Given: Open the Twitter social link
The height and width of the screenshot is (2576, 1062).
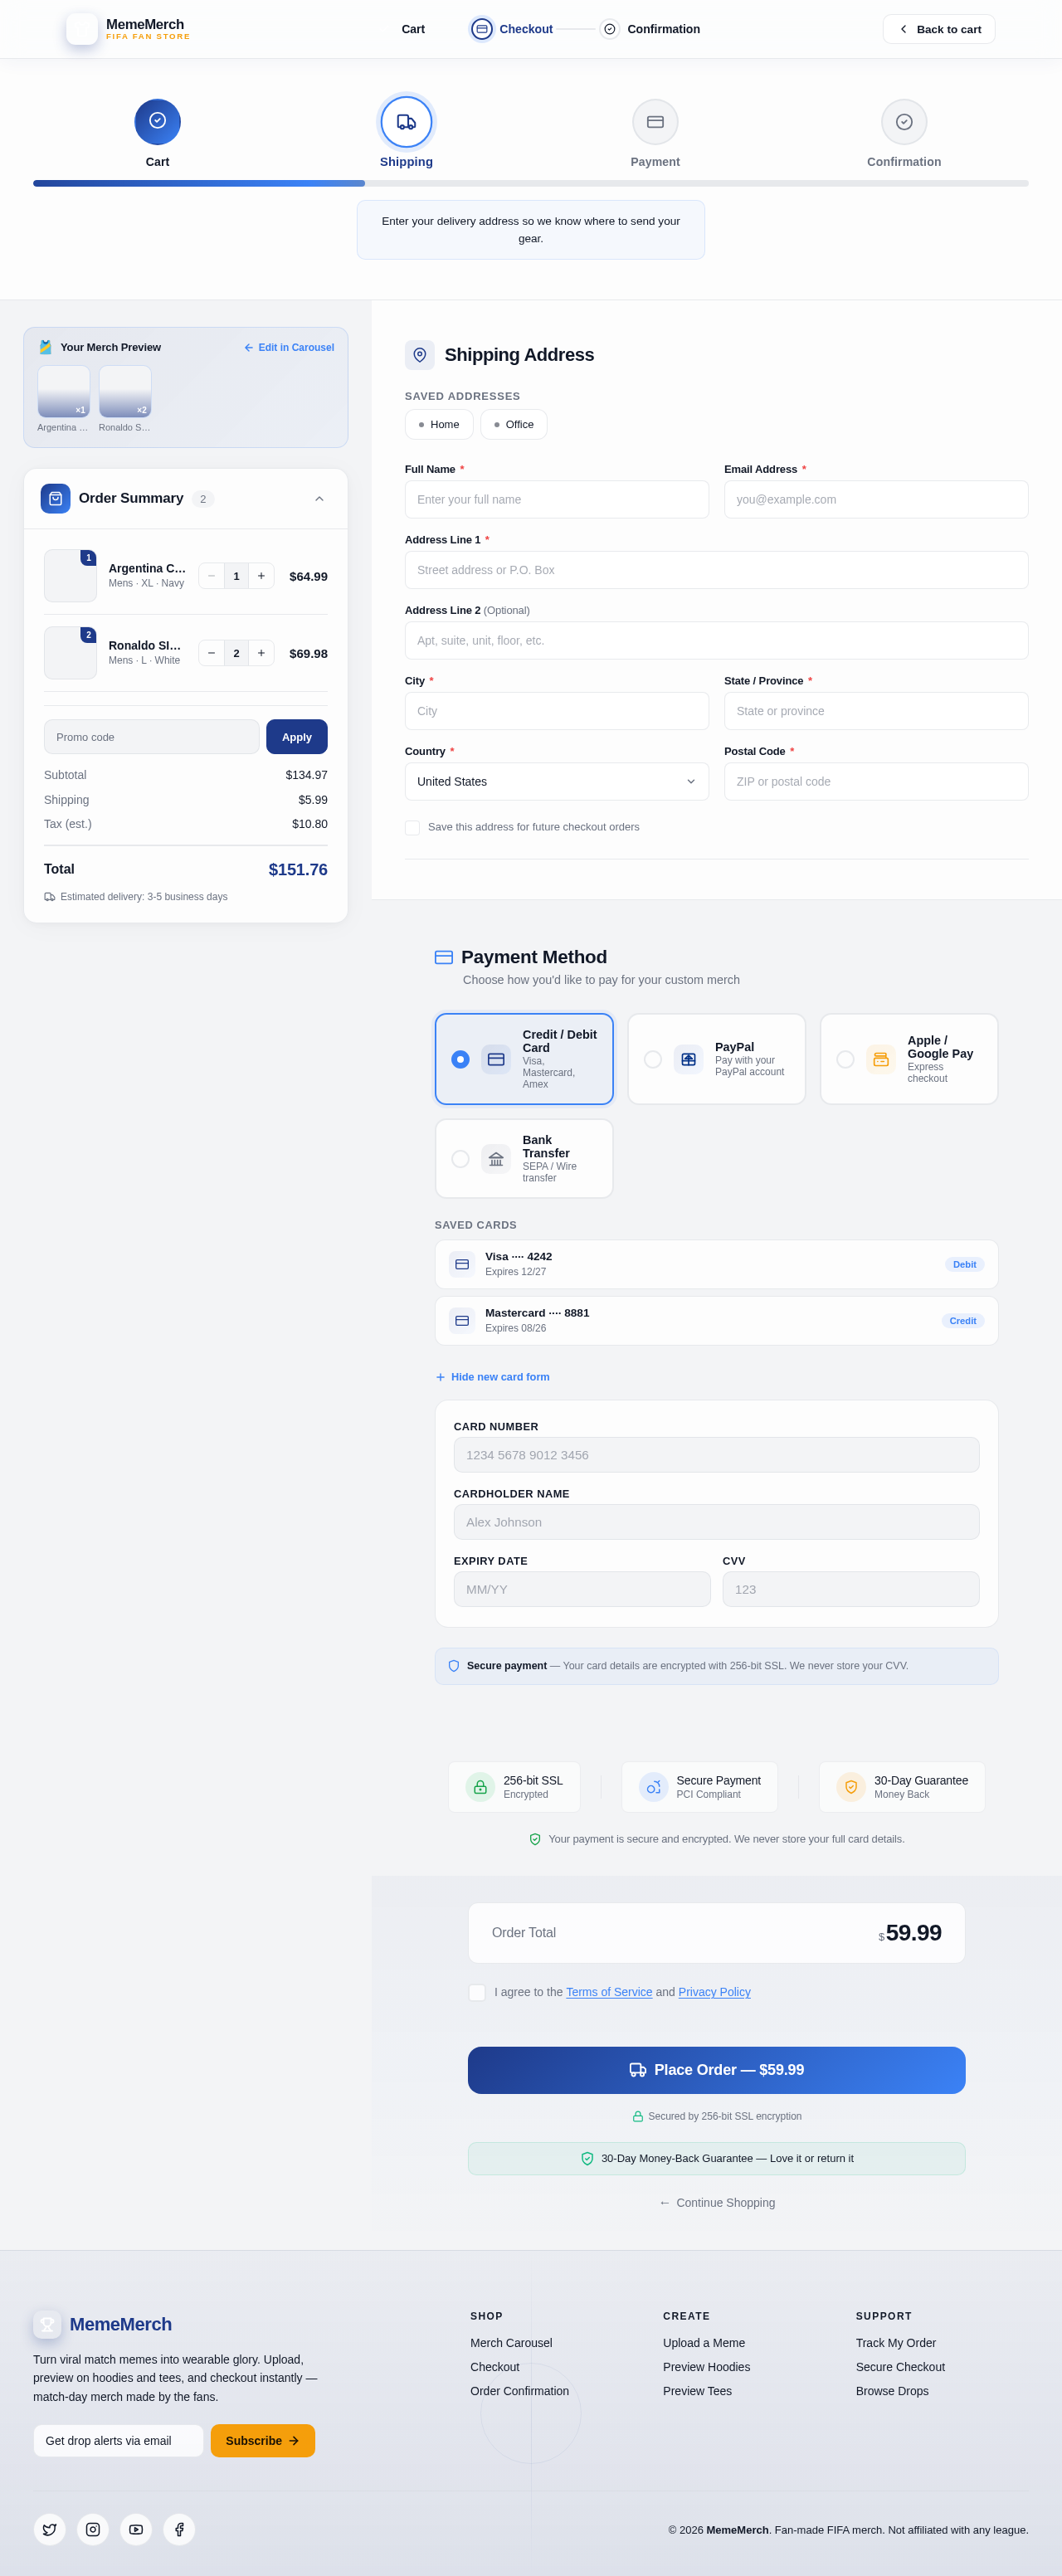Looking at the screenshot, I should pyautogui.click(x=50, y=2529).
